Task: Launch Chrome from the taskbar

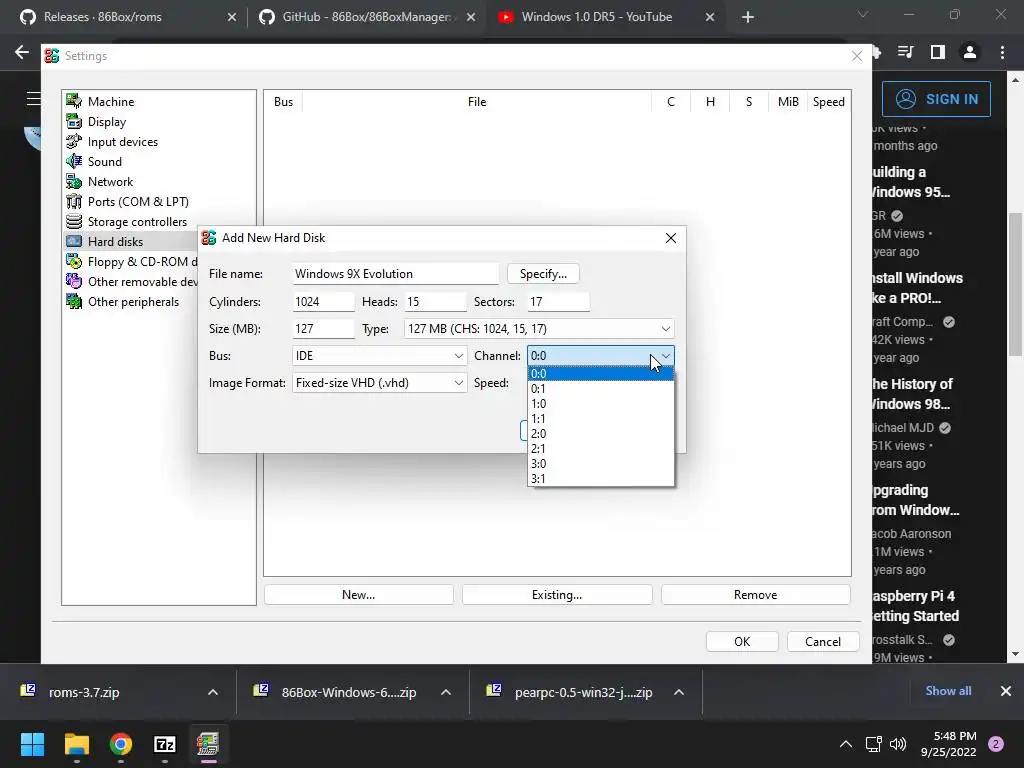Action: click(x=121, y=744)
